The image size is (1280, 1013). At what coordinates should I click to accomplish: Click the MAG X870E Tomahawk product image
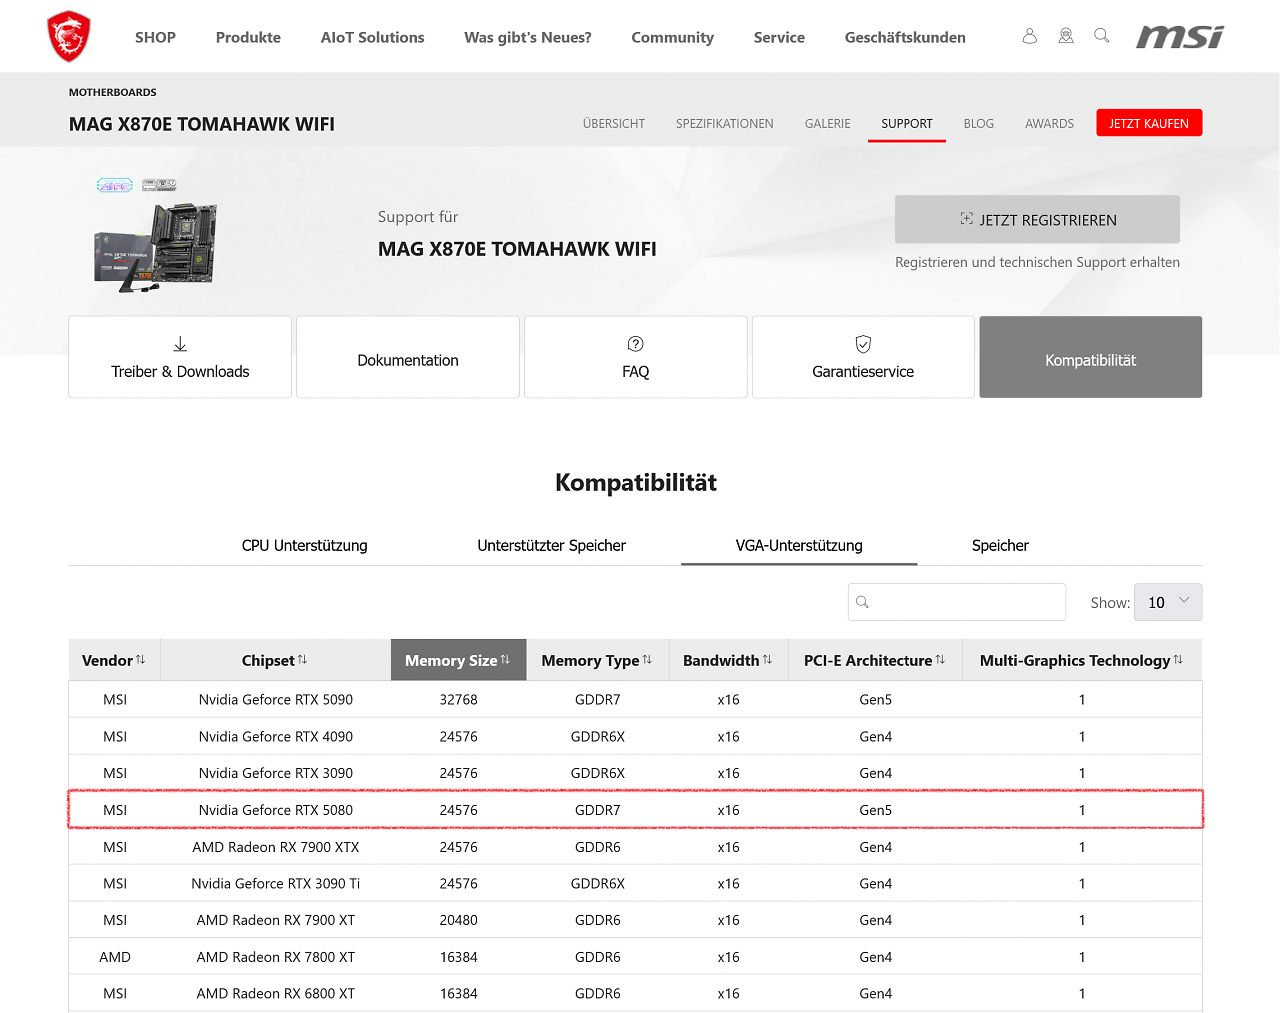156,238
